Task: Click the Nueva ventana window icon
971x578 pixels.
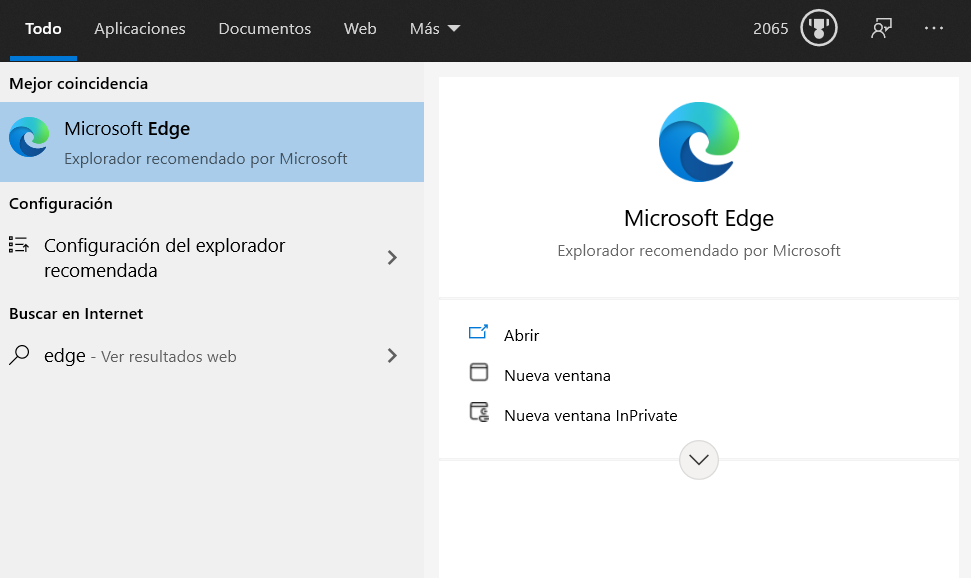Action: point(479,372)
